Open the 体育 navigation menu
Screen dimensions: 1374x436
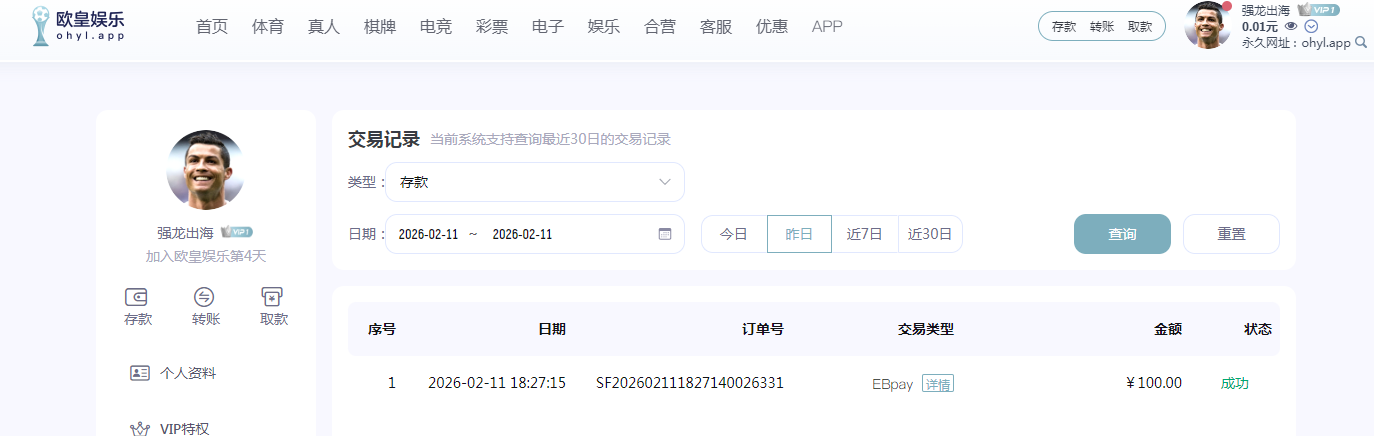268,26
